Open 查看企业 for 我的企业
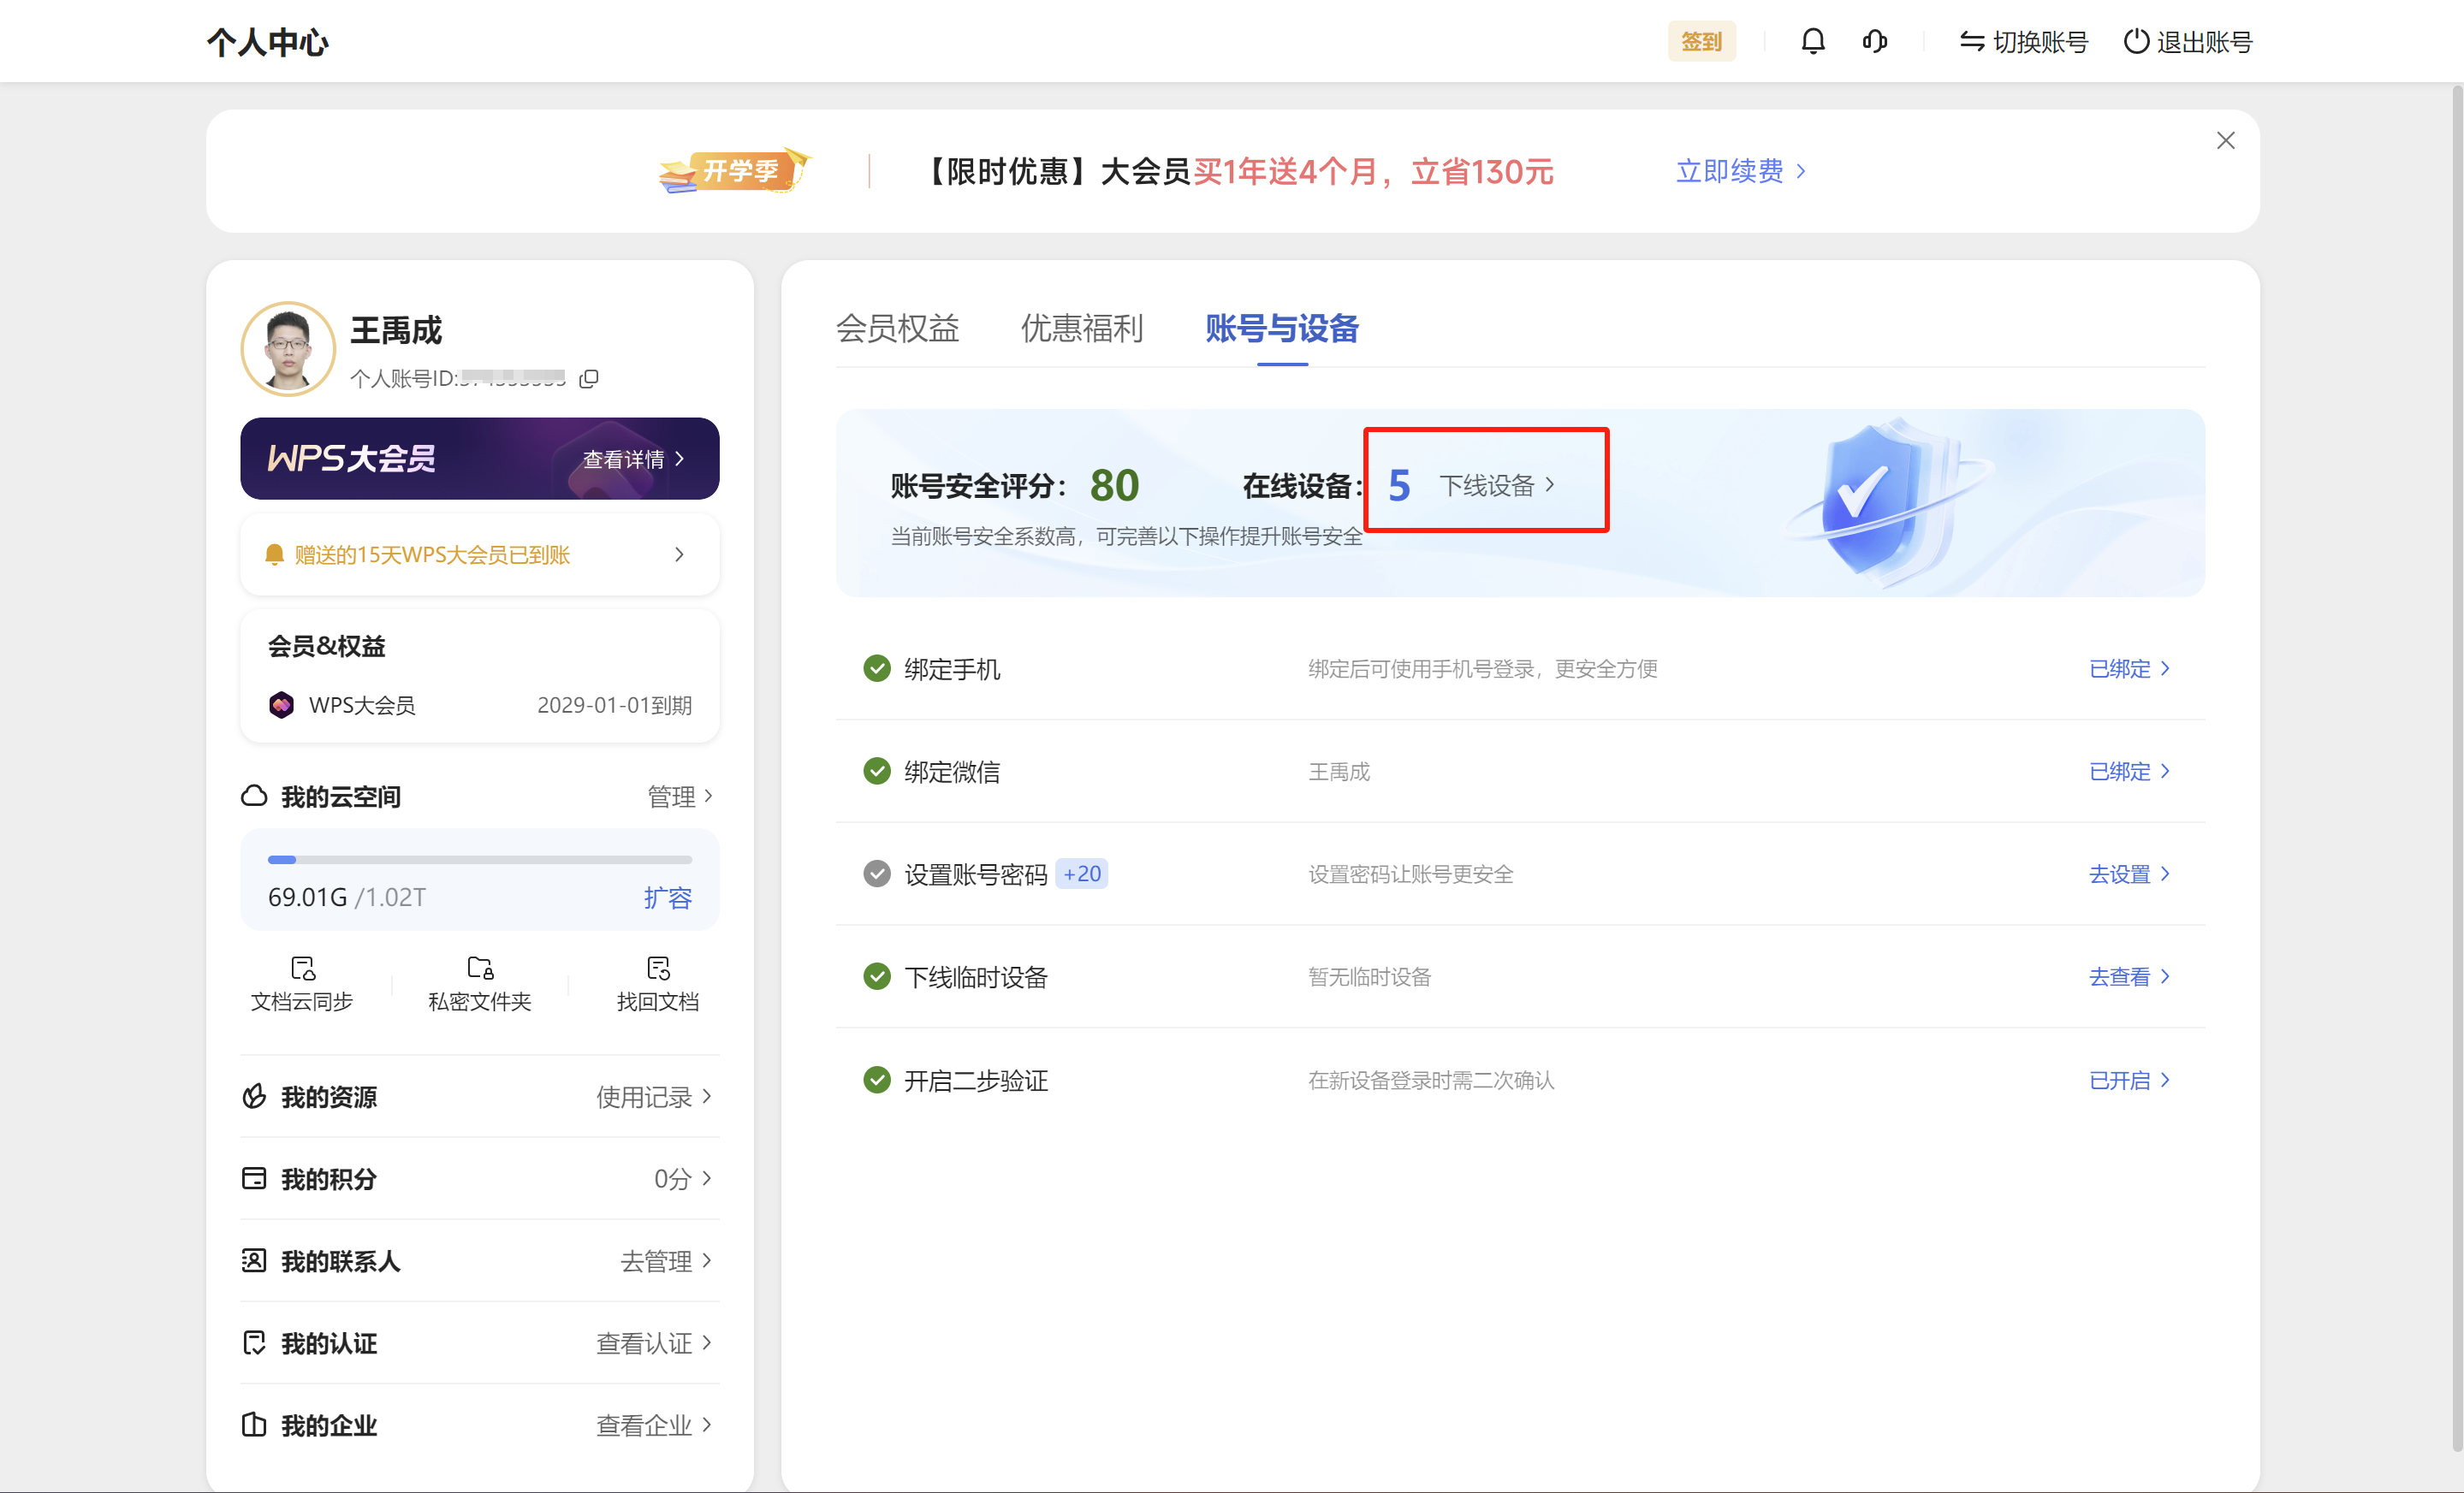Image resolution: width=2464 pixels, height=1493 pixels. click(x=654, y=1424)
